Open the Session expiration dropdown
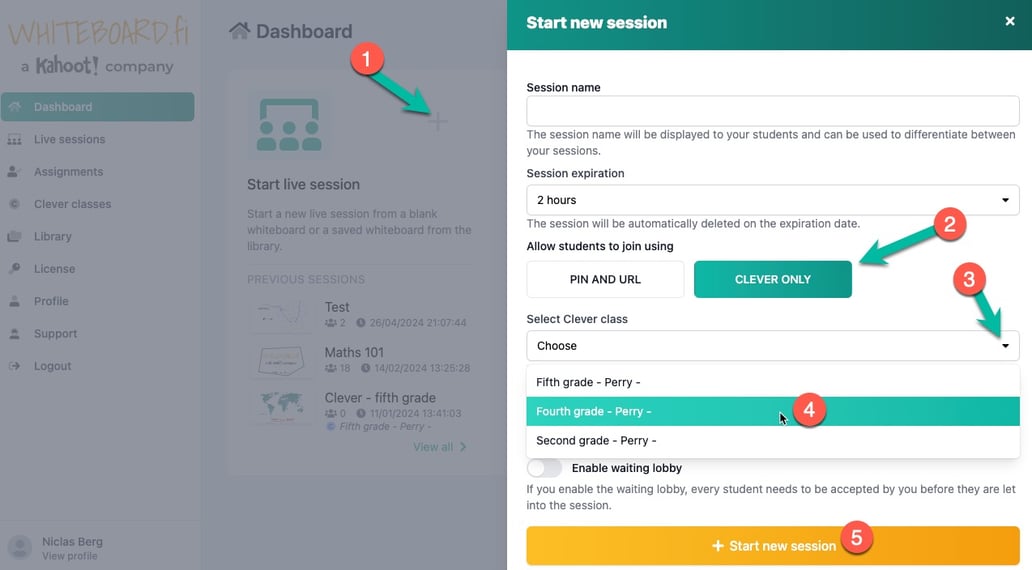The width and height of the screenshot is (1032, 570). point(772,200)
